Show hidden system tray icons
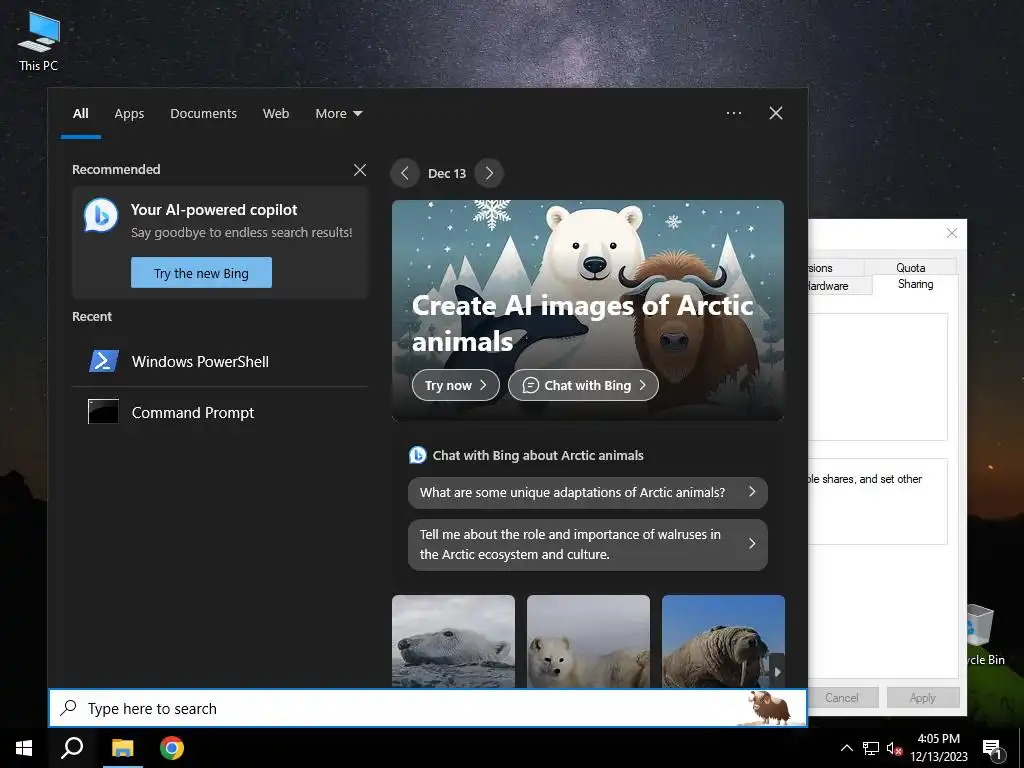1024x768 pixels. [846, 748]
